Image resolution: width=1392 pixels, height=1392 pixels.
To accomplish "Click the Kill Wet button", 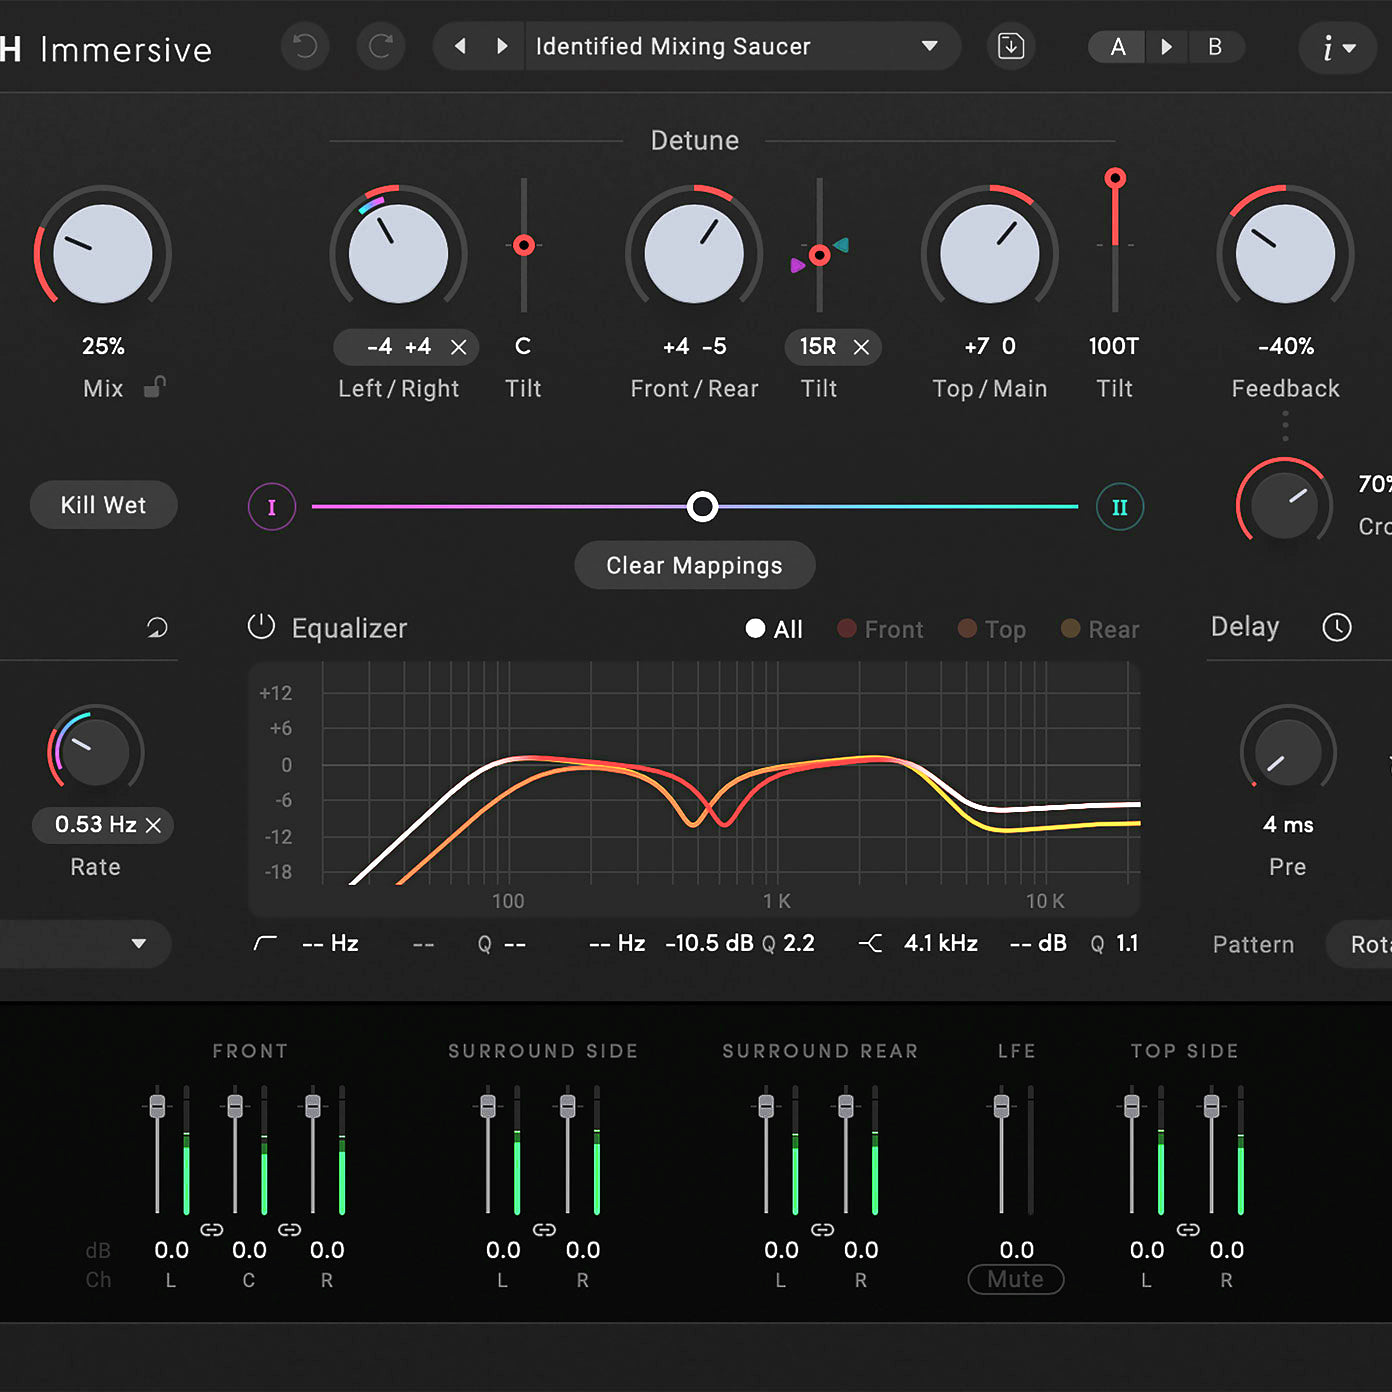I will click(x=103, y=505).
